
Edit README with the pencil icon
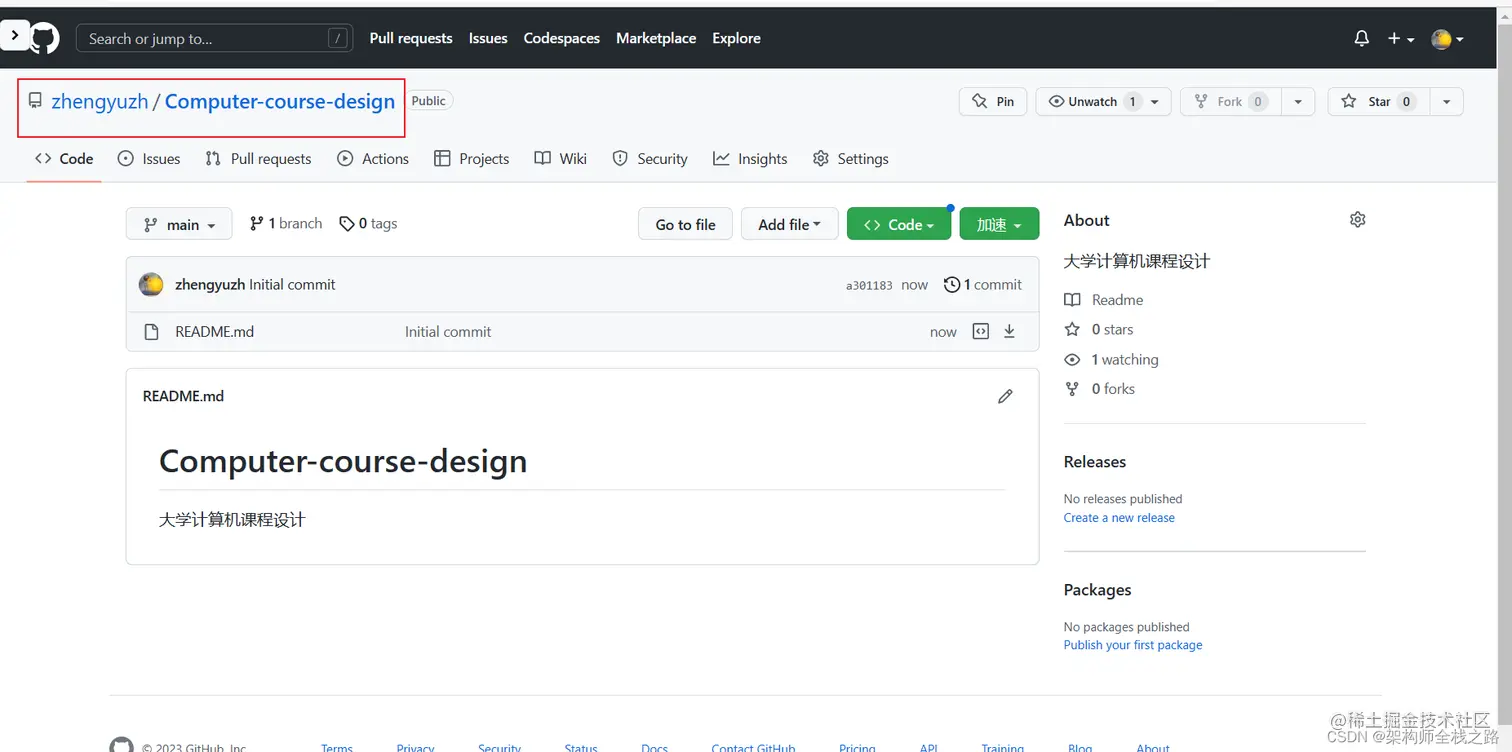click(x=1005, y=396)
